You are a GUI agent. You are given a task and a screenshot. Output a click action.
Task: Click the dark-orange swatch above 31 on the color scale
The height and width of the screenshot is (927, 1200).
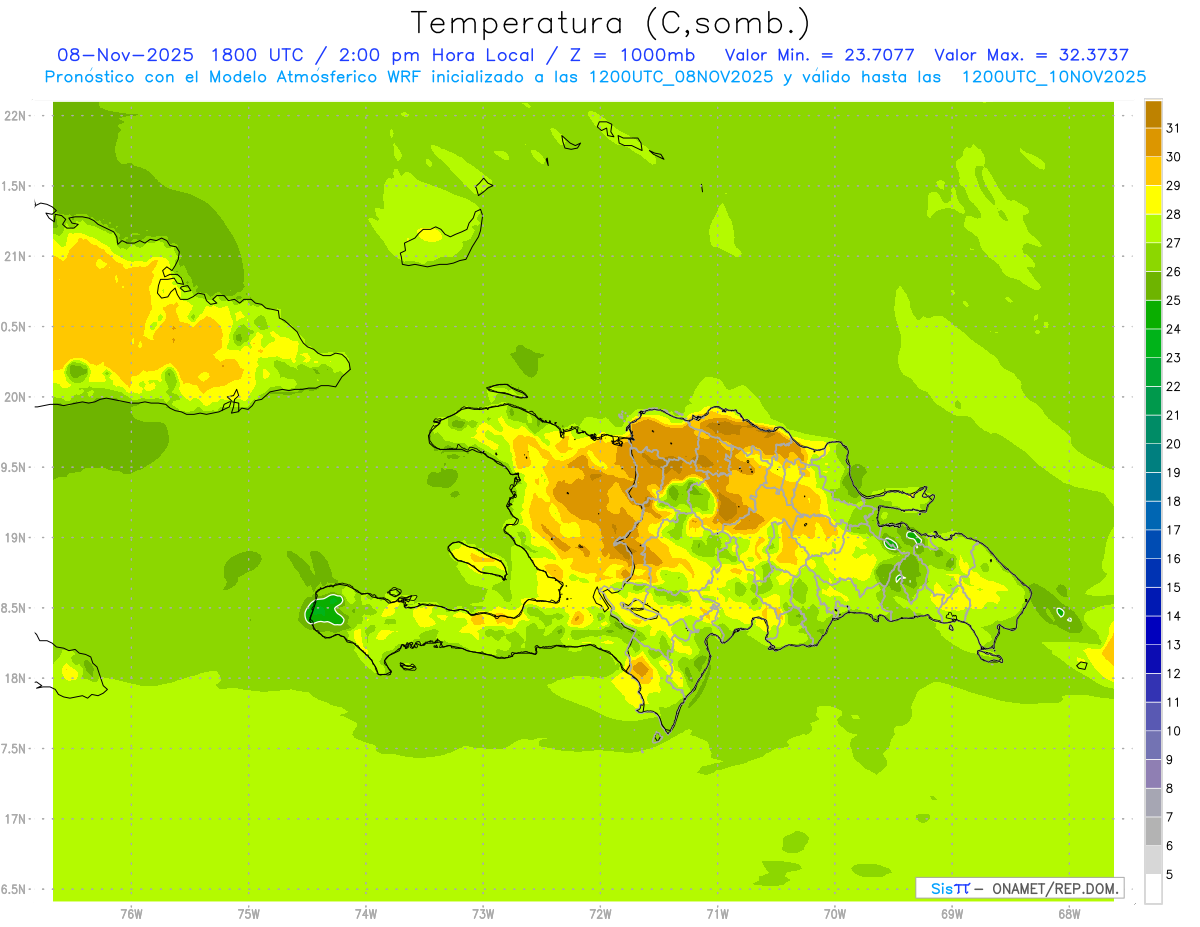[x=1153, y=114]
